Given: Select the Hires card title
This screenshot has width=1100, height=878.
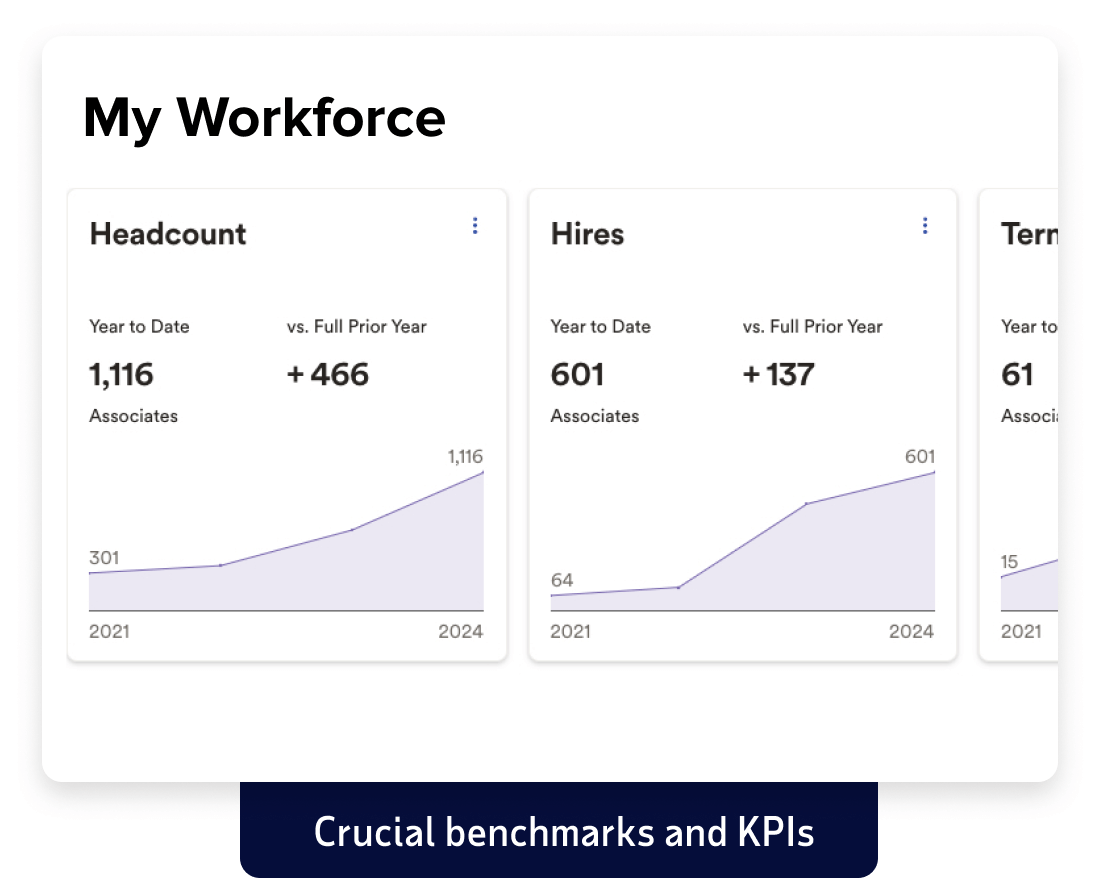Looking at the screenshot, I should pyautogui.click(x=587, y=234).
